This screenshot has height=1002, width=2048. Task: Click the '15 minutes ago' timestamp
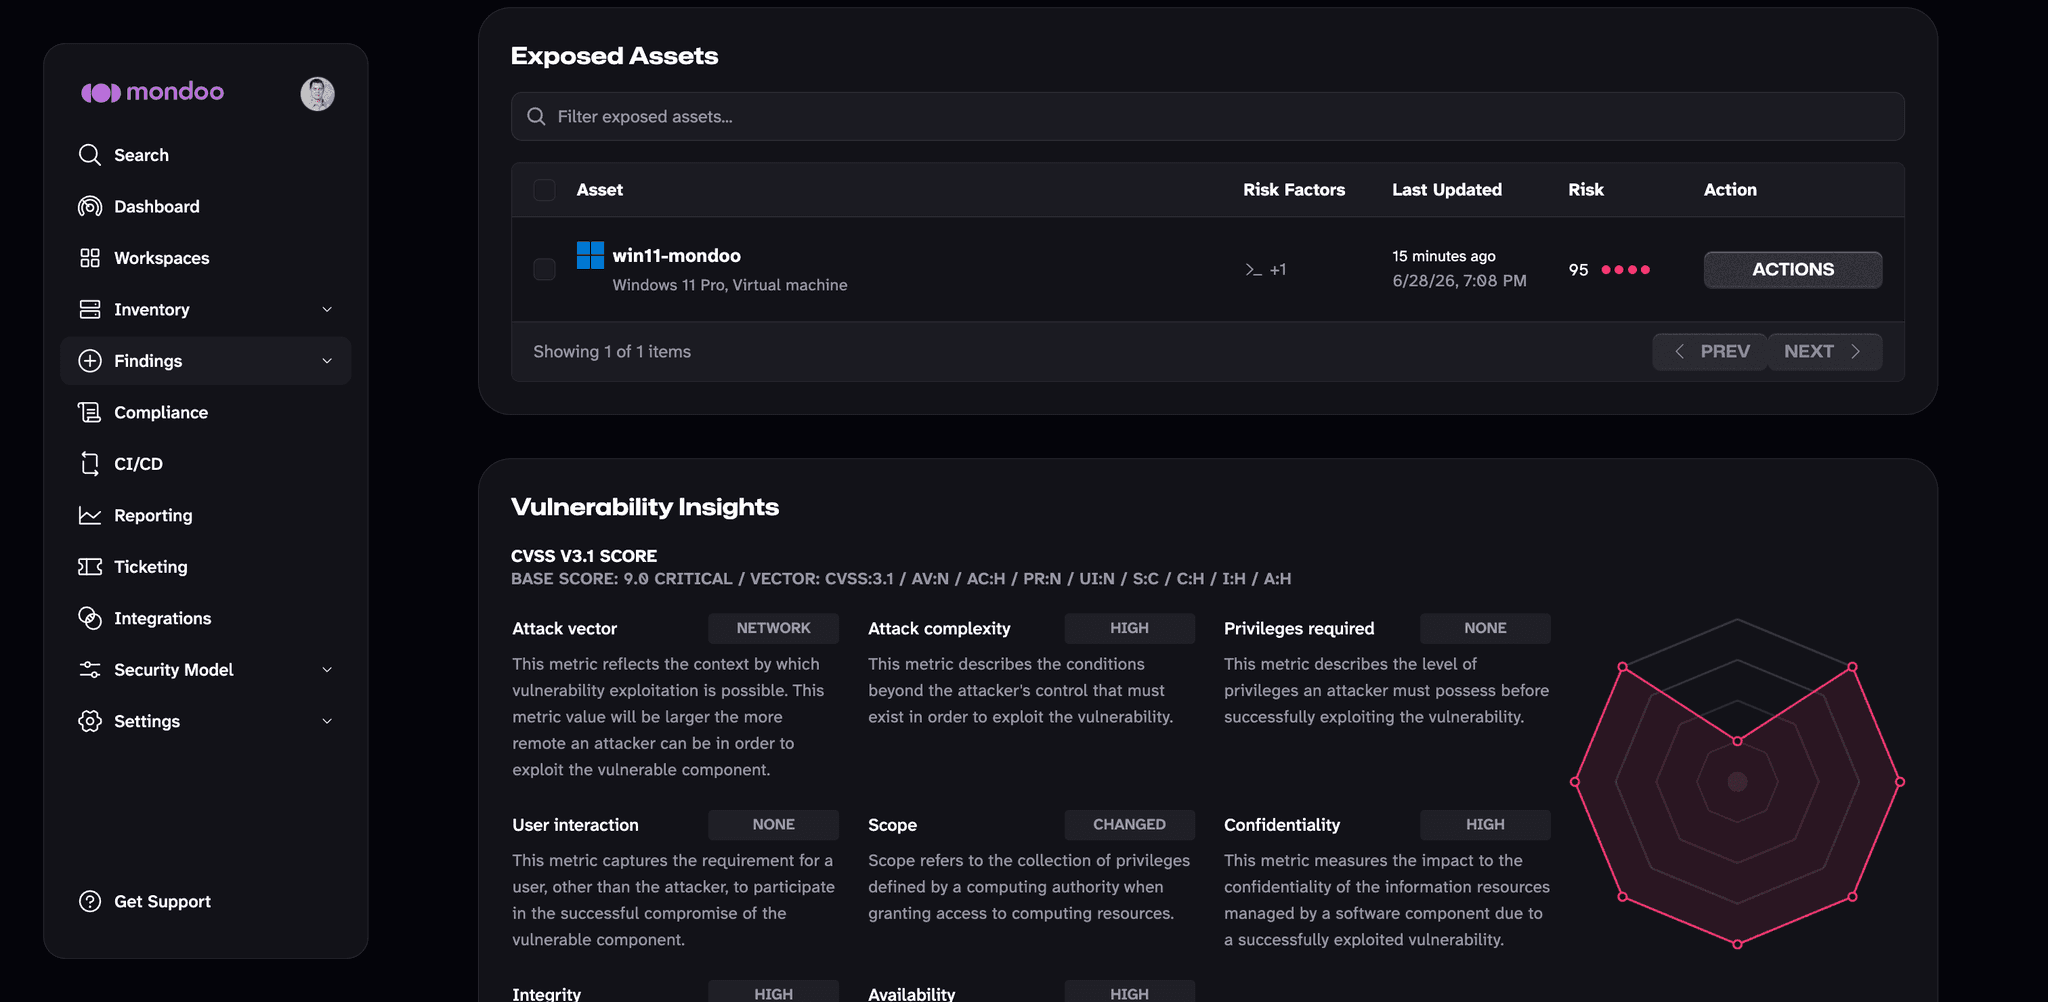(x=1444, y=256)
